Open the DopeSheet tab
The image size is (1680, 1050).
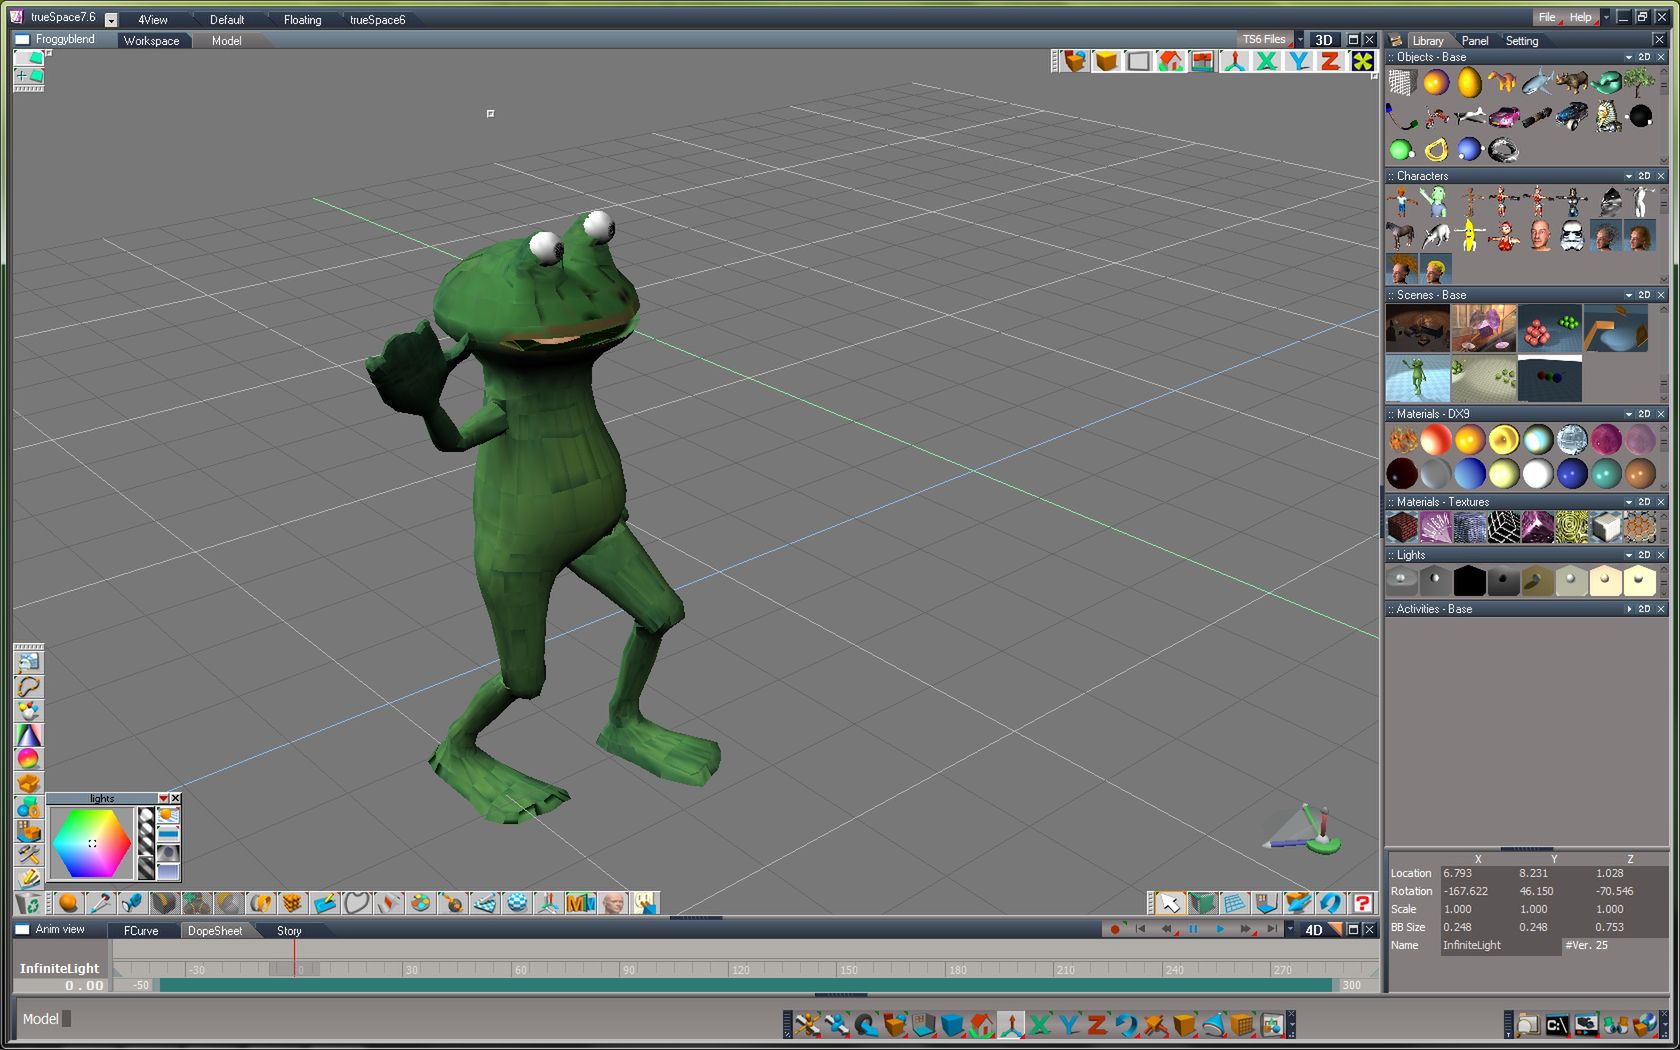(215, 930)
